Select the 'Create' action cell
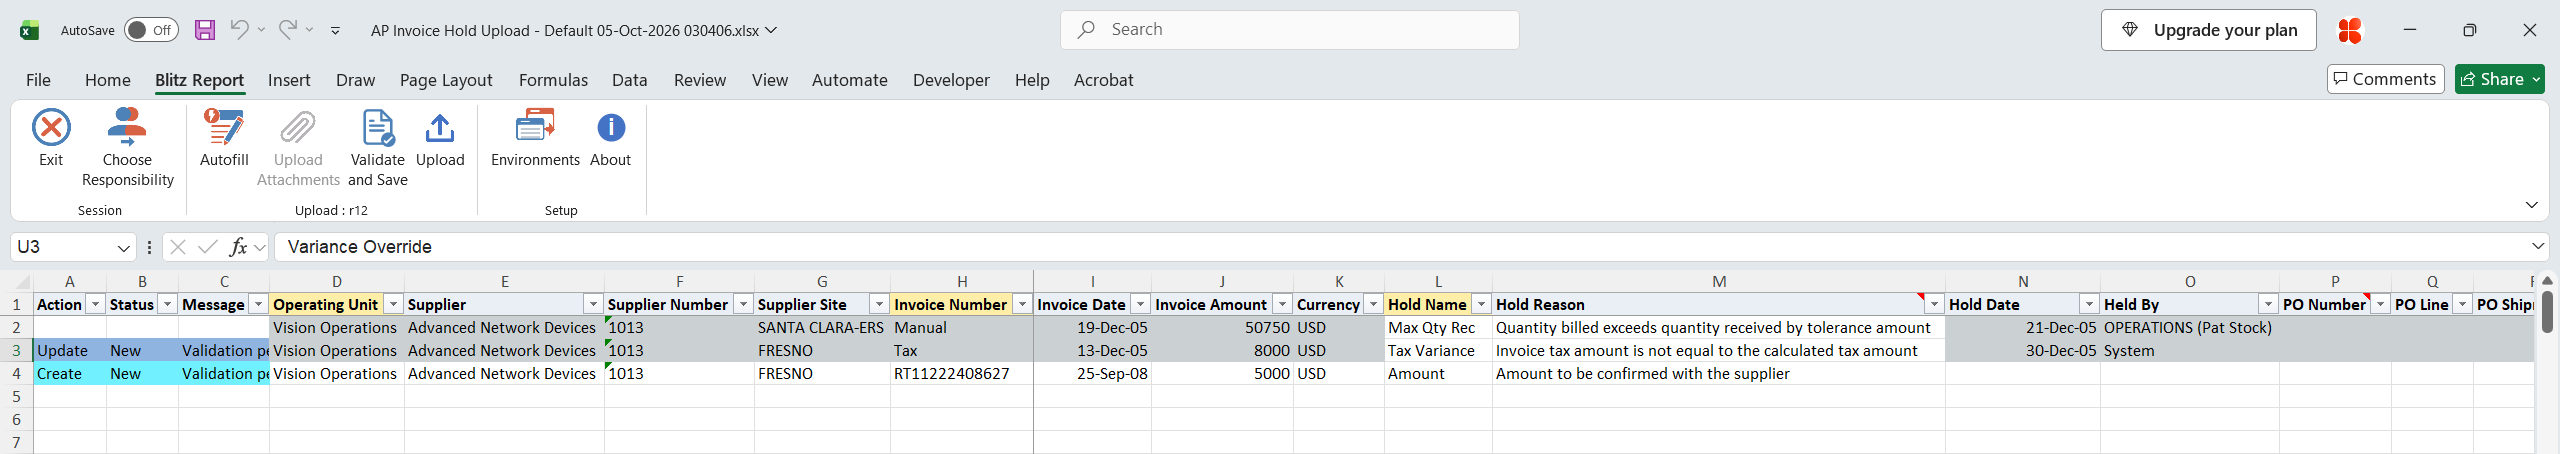 pos(70,373)
